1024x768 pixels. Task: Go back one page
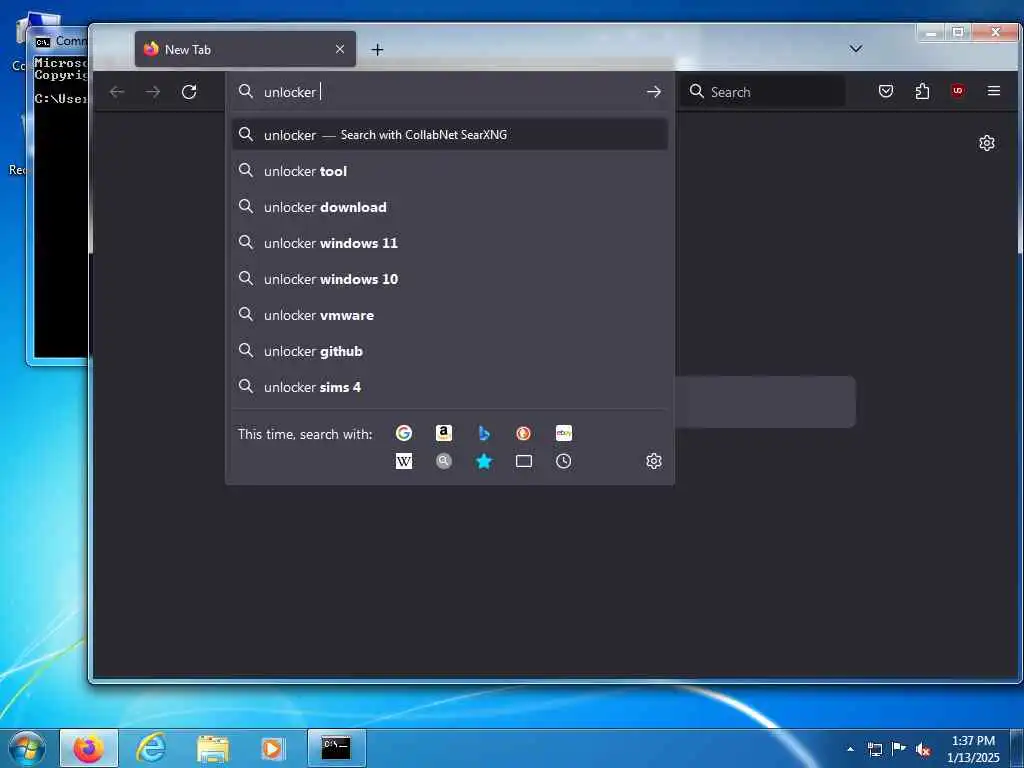coord(117,92)
